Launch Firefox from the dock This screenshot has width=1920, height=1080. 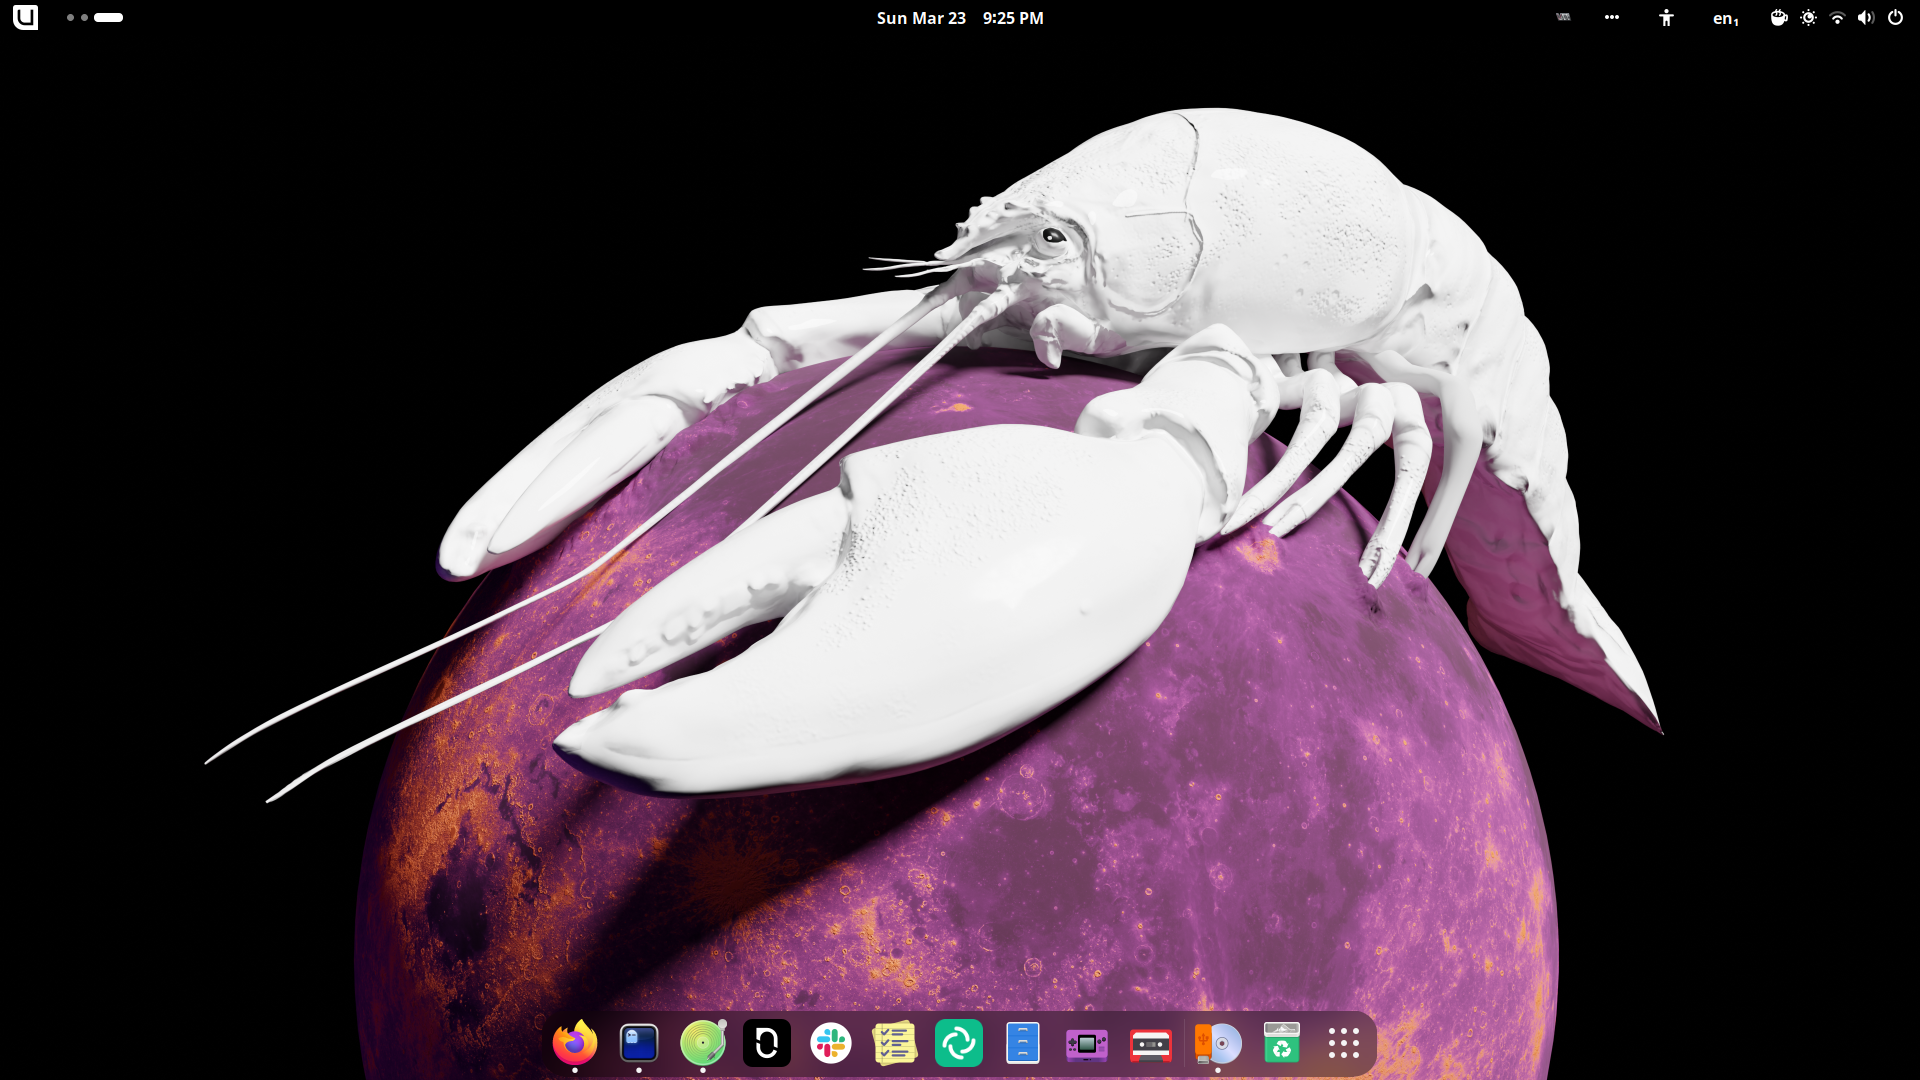point(575,1043)
